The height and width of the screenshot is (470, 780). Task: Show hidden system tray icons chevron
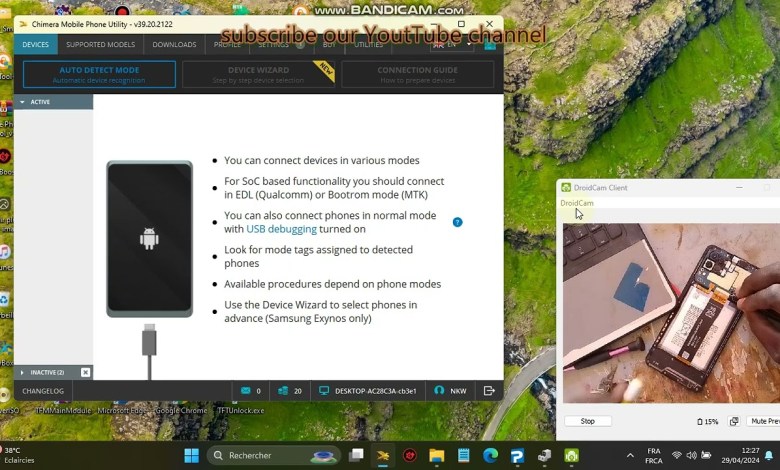click(630, 456)
